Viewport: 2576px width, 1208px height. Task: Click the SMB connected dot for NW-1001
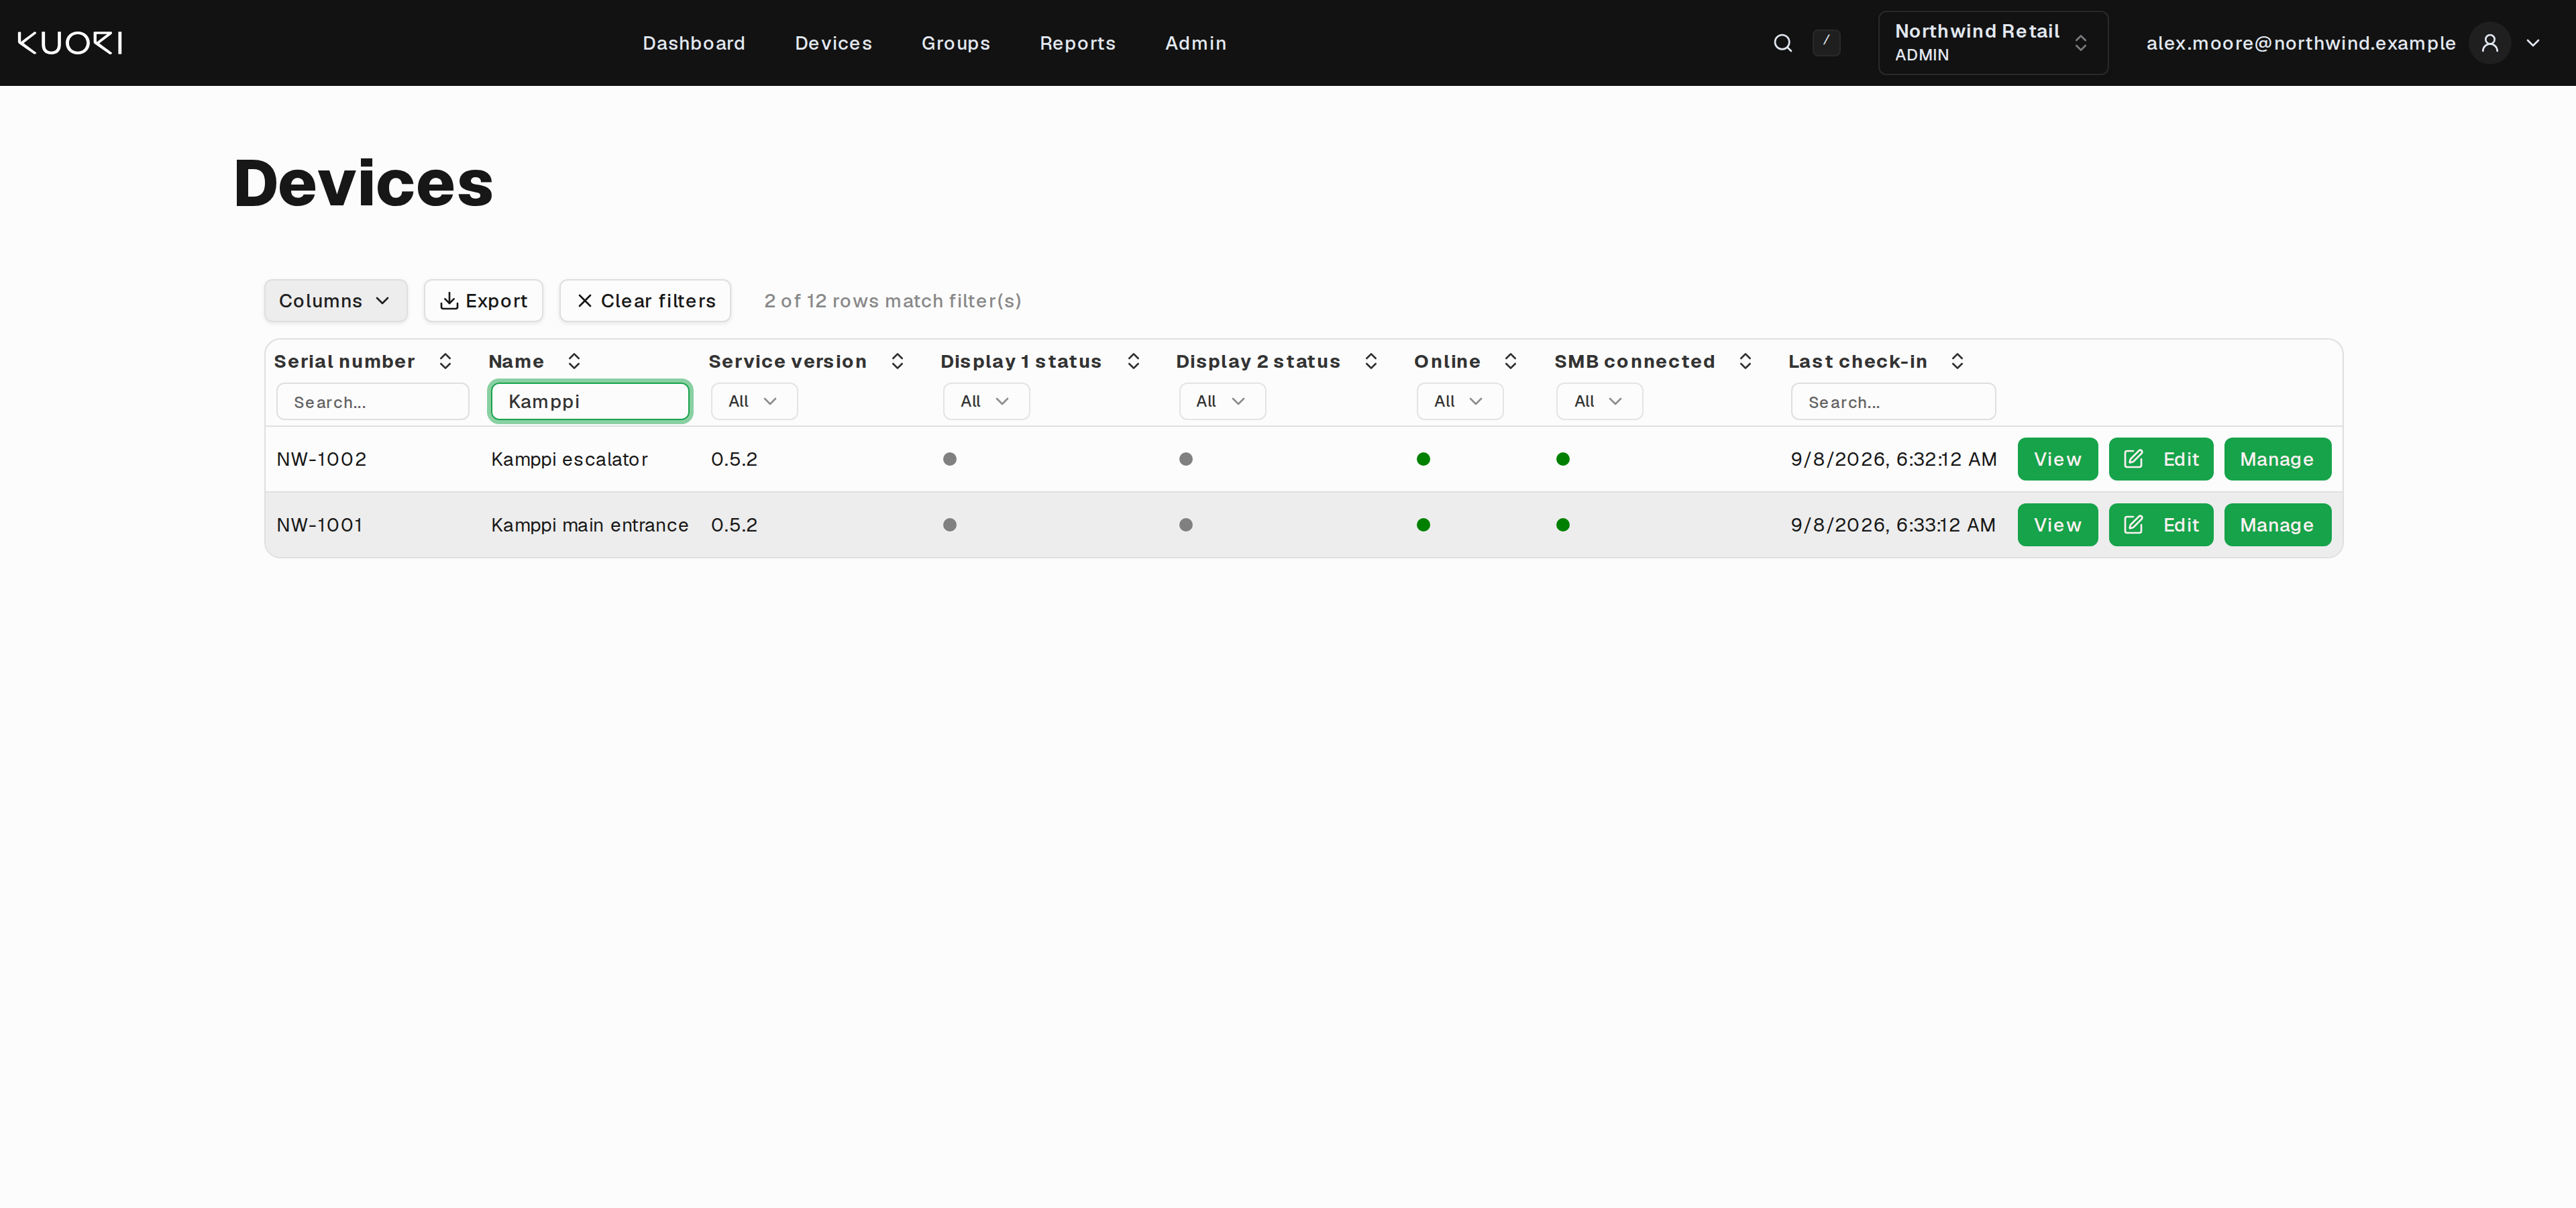click(x=1563, y=525)
